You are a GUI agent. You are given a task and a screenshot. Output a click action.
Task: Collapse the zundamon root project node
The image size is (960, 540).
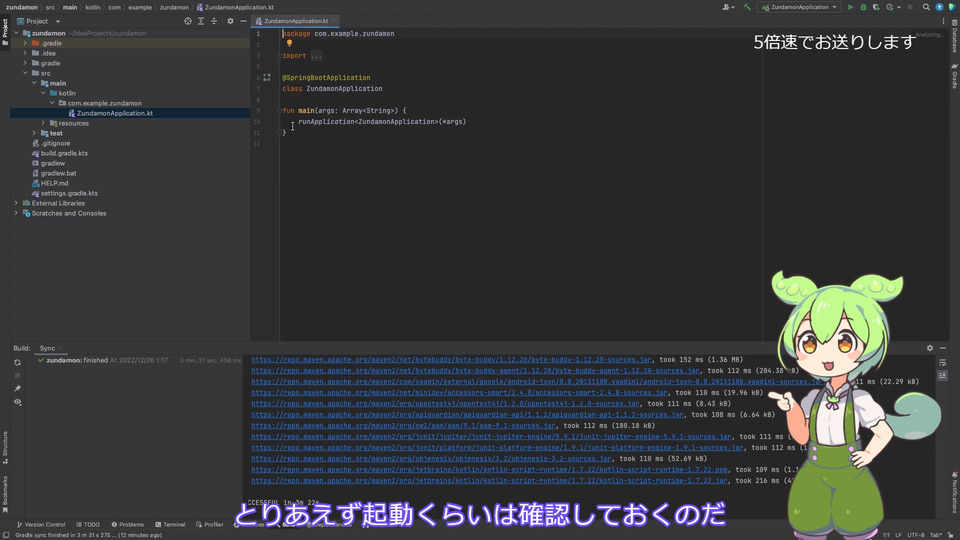tap(17, 33)
